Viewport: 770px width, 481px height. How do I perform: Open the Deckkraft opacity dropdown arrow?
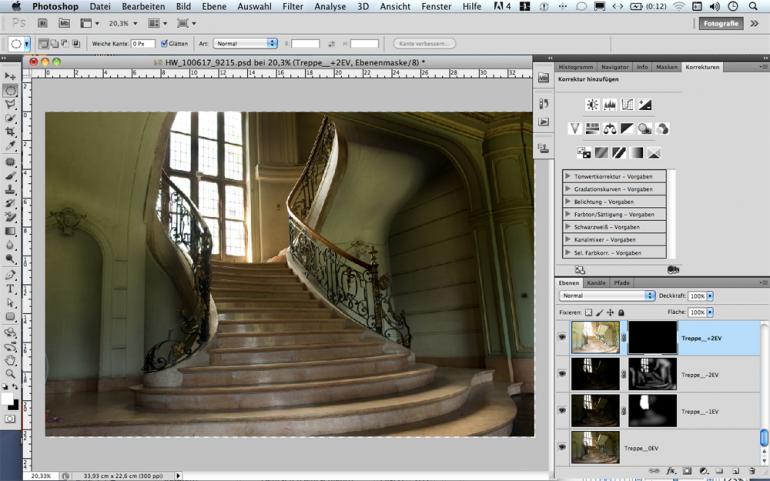[710, 296]
